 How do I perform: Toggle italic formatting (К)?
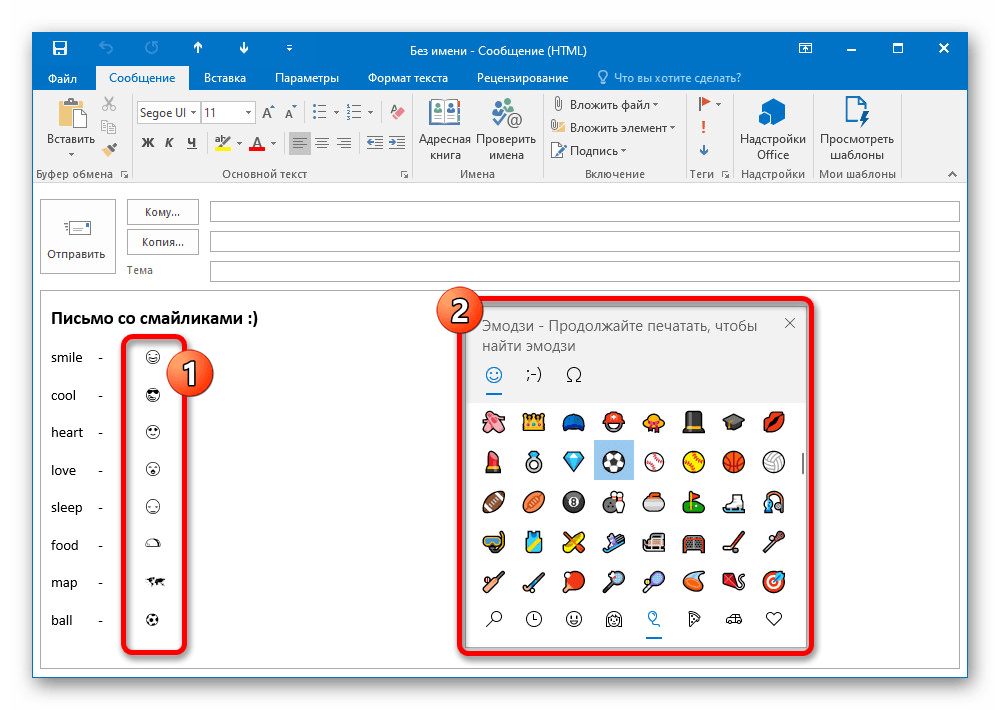pyautogui.click(x=169, y=143)
